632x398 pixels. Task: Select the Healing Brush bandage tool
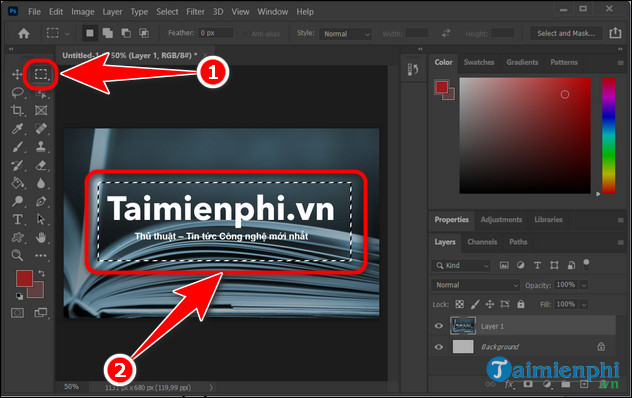click(x=41, y=129)
